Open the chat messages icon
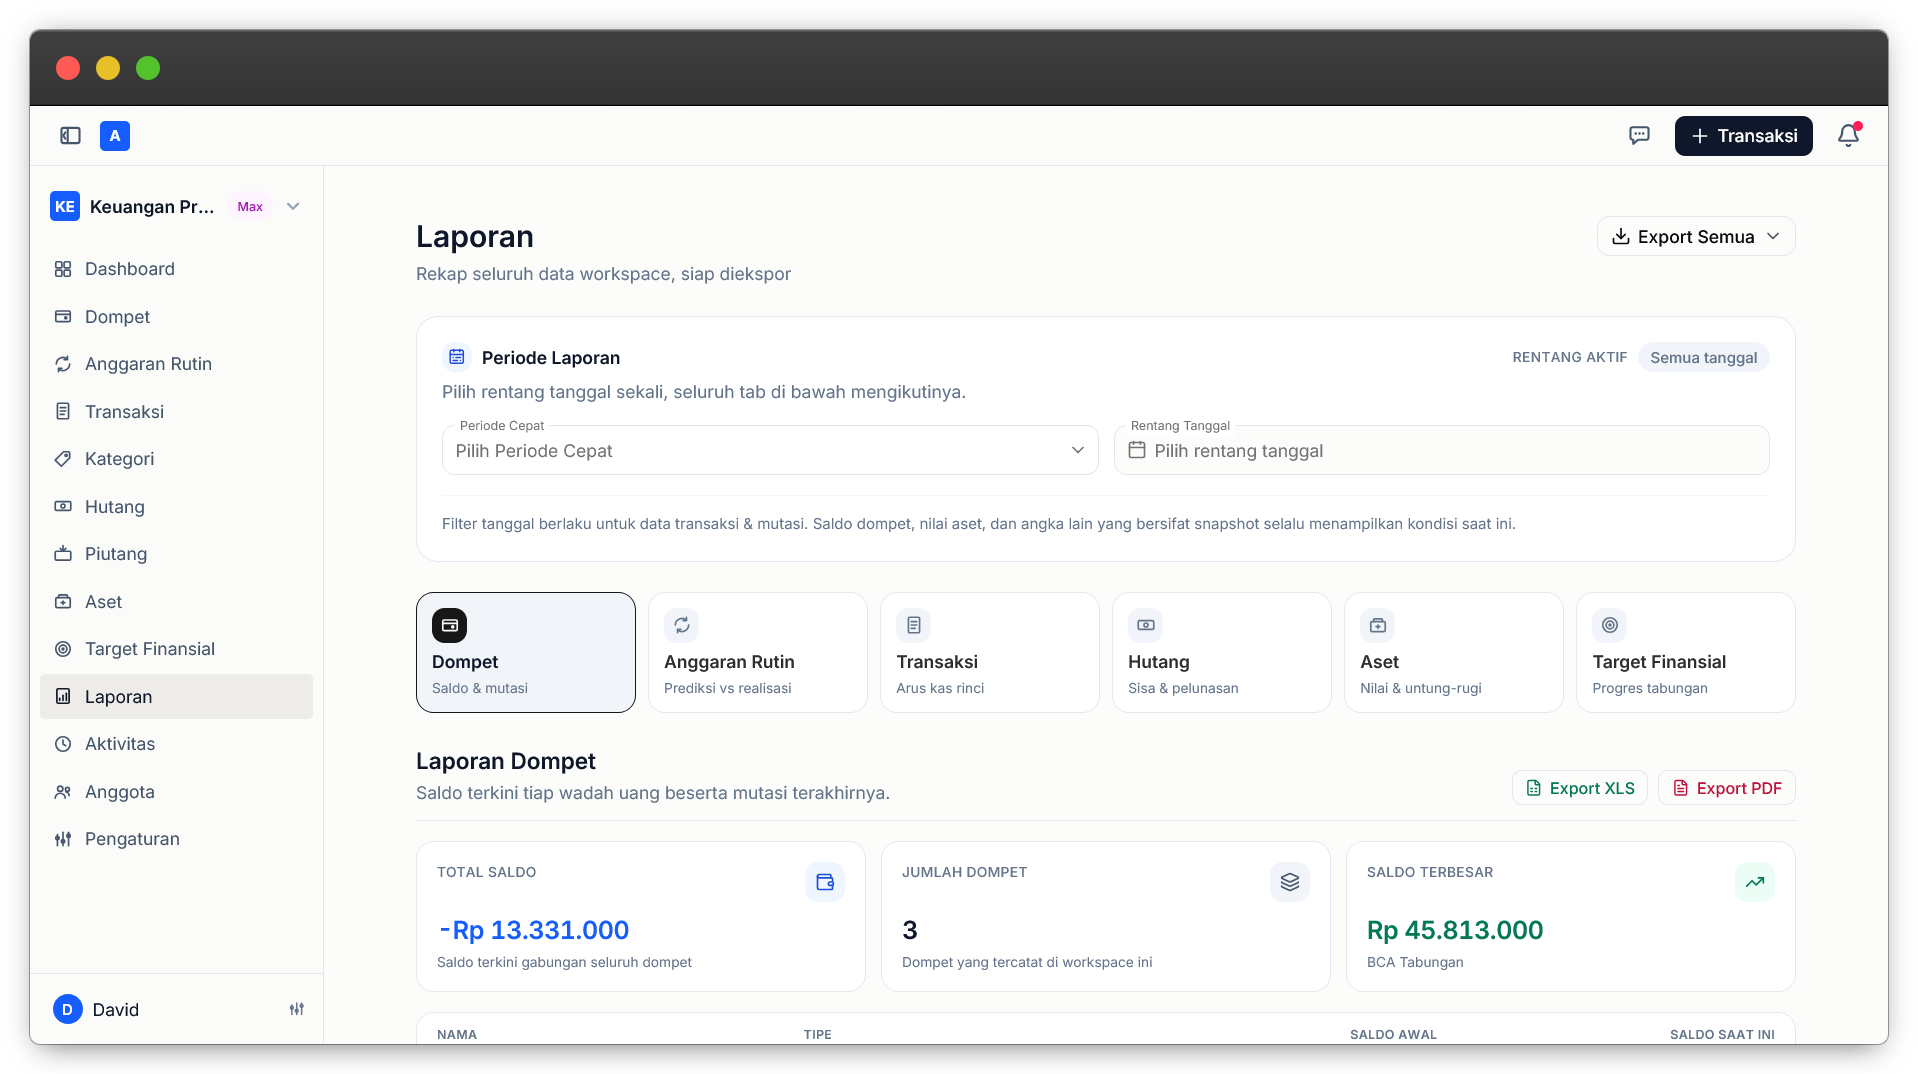This screenshot has width=1918, height=1074. (1639, 136)
